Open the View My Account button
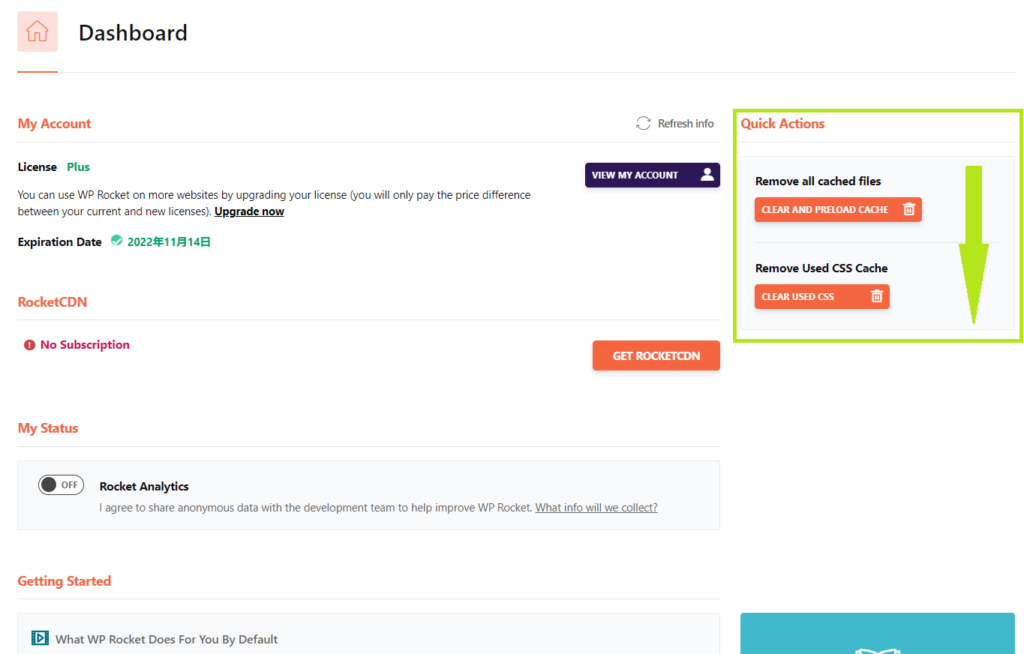Image resolution: width=1024 pixels, height=654 pixels. coord(651,175)
